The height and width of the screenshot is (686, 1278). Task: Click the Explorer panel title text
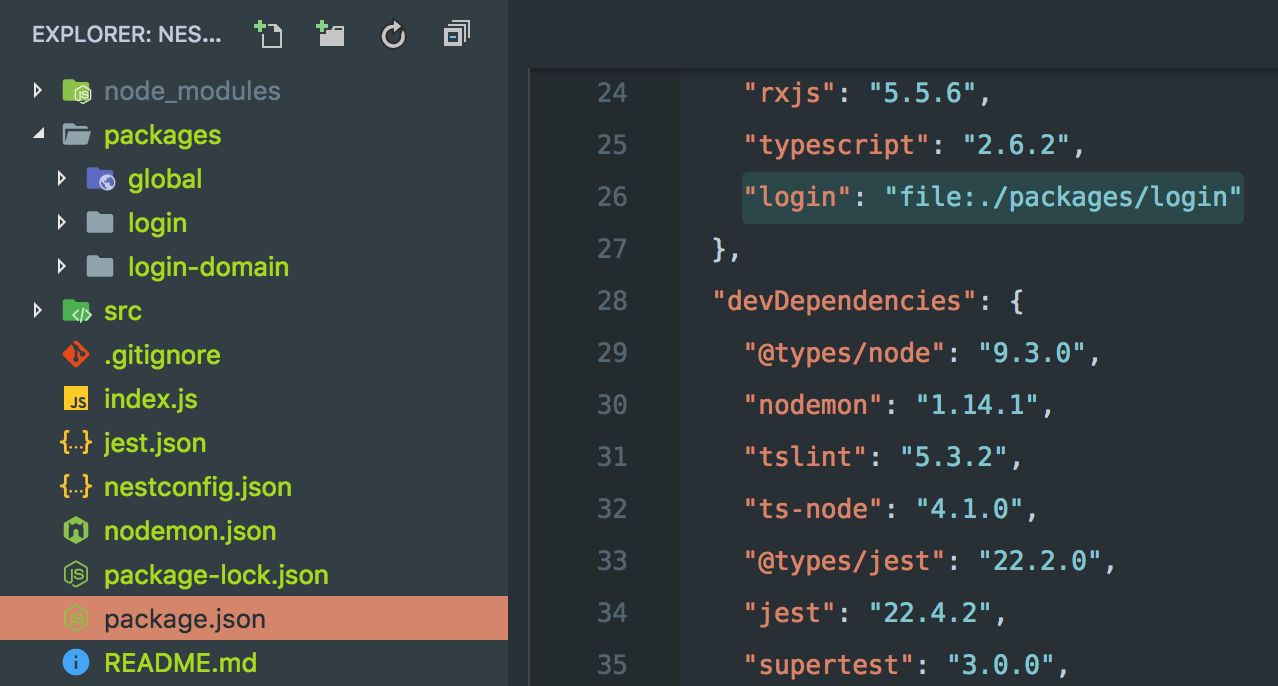click(x=127, y=35)
